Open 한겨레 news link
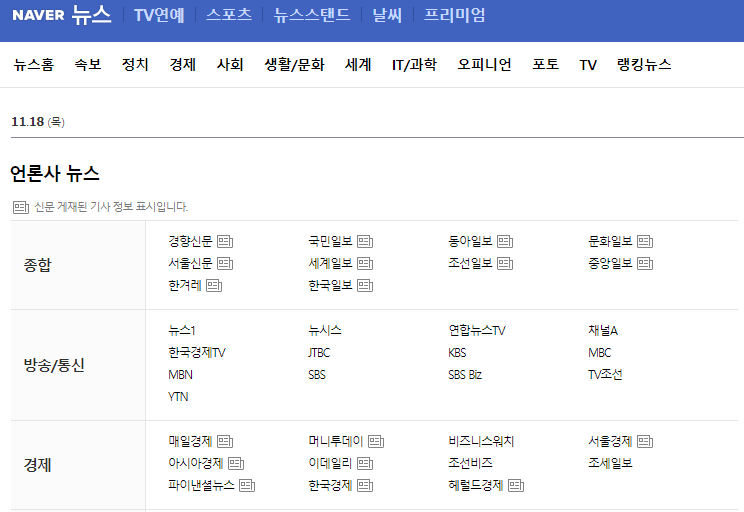This screenshot has width=744, height=512. [x=185, y=286]
